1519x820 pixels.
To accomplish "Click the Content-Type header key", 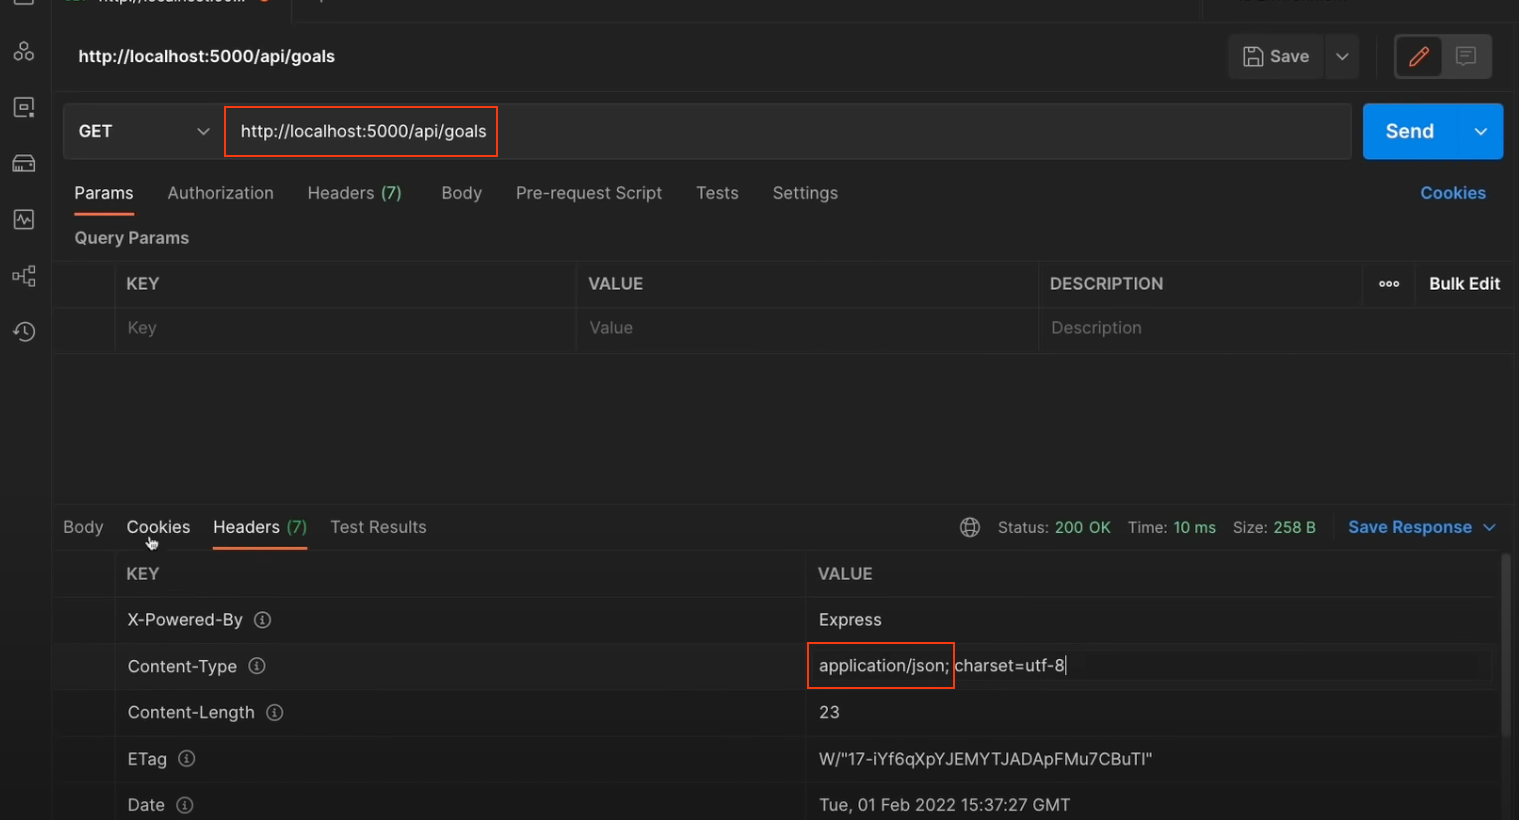I will click(182, 666).
